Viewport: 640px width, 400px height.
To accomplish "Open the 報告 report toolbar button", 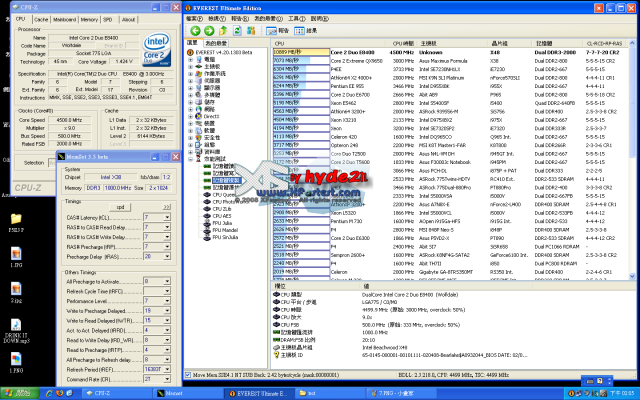I will [278, 31].
